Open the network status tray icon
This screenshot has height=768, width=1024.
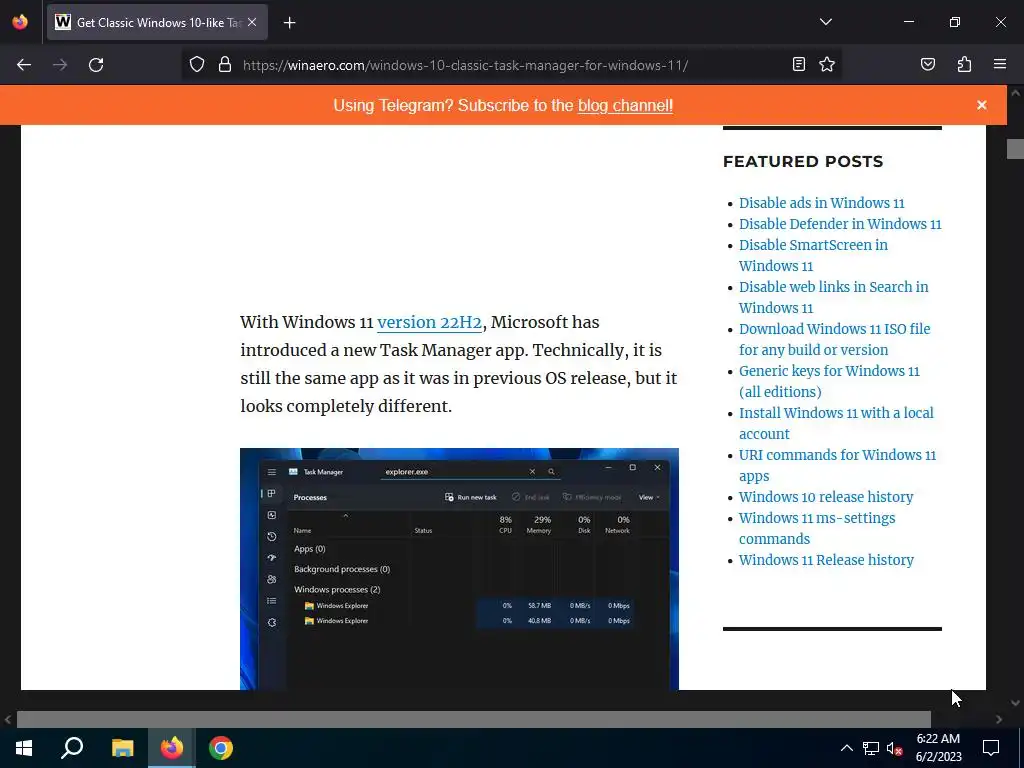coord(871,748)
